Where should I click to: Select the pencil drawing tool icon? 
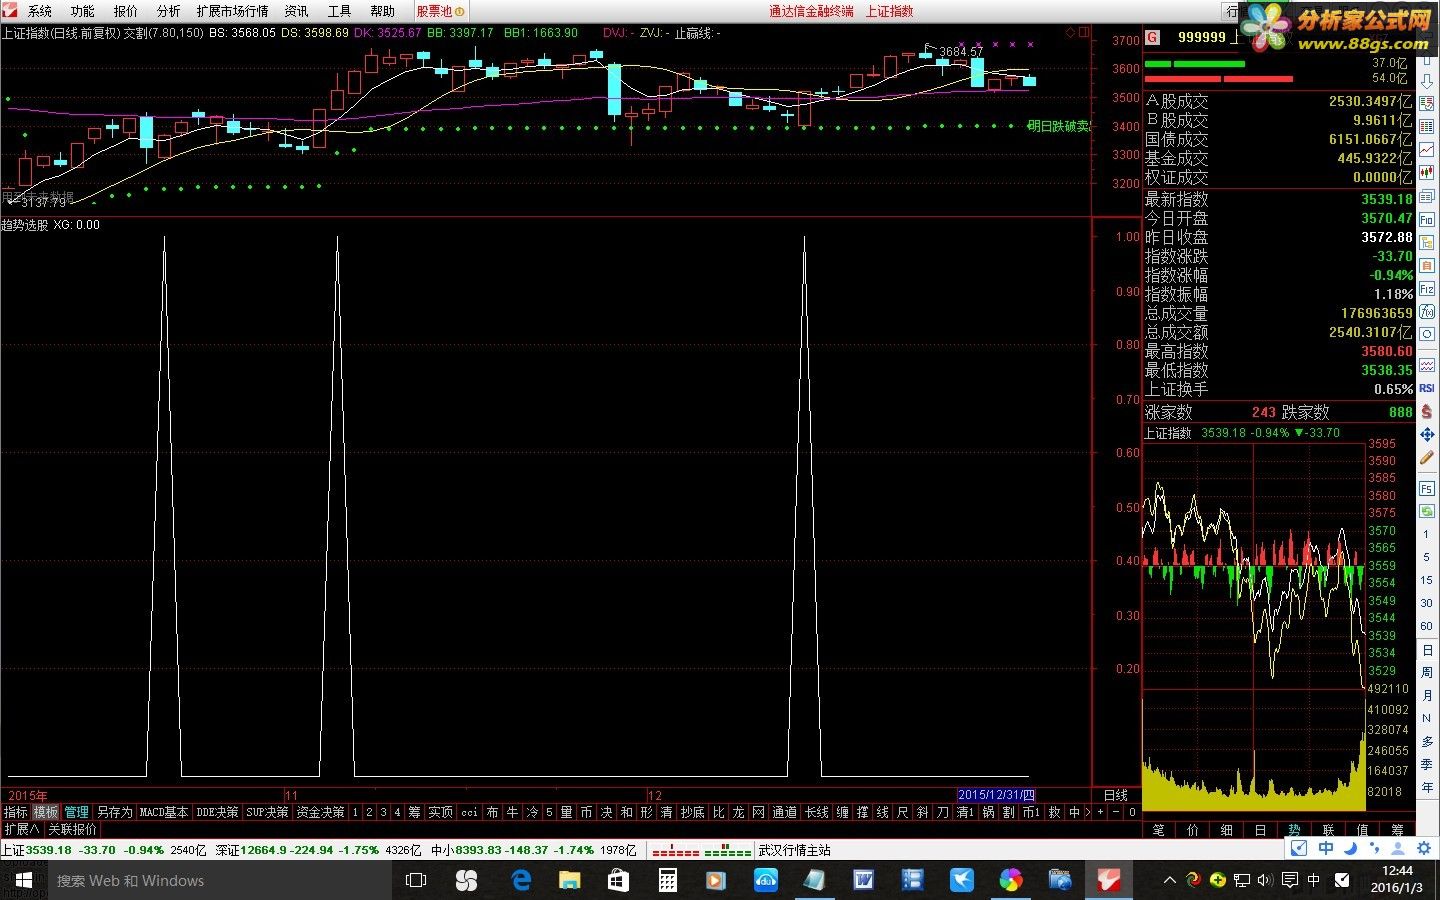pyautogui.click(x=1427, y=459)
